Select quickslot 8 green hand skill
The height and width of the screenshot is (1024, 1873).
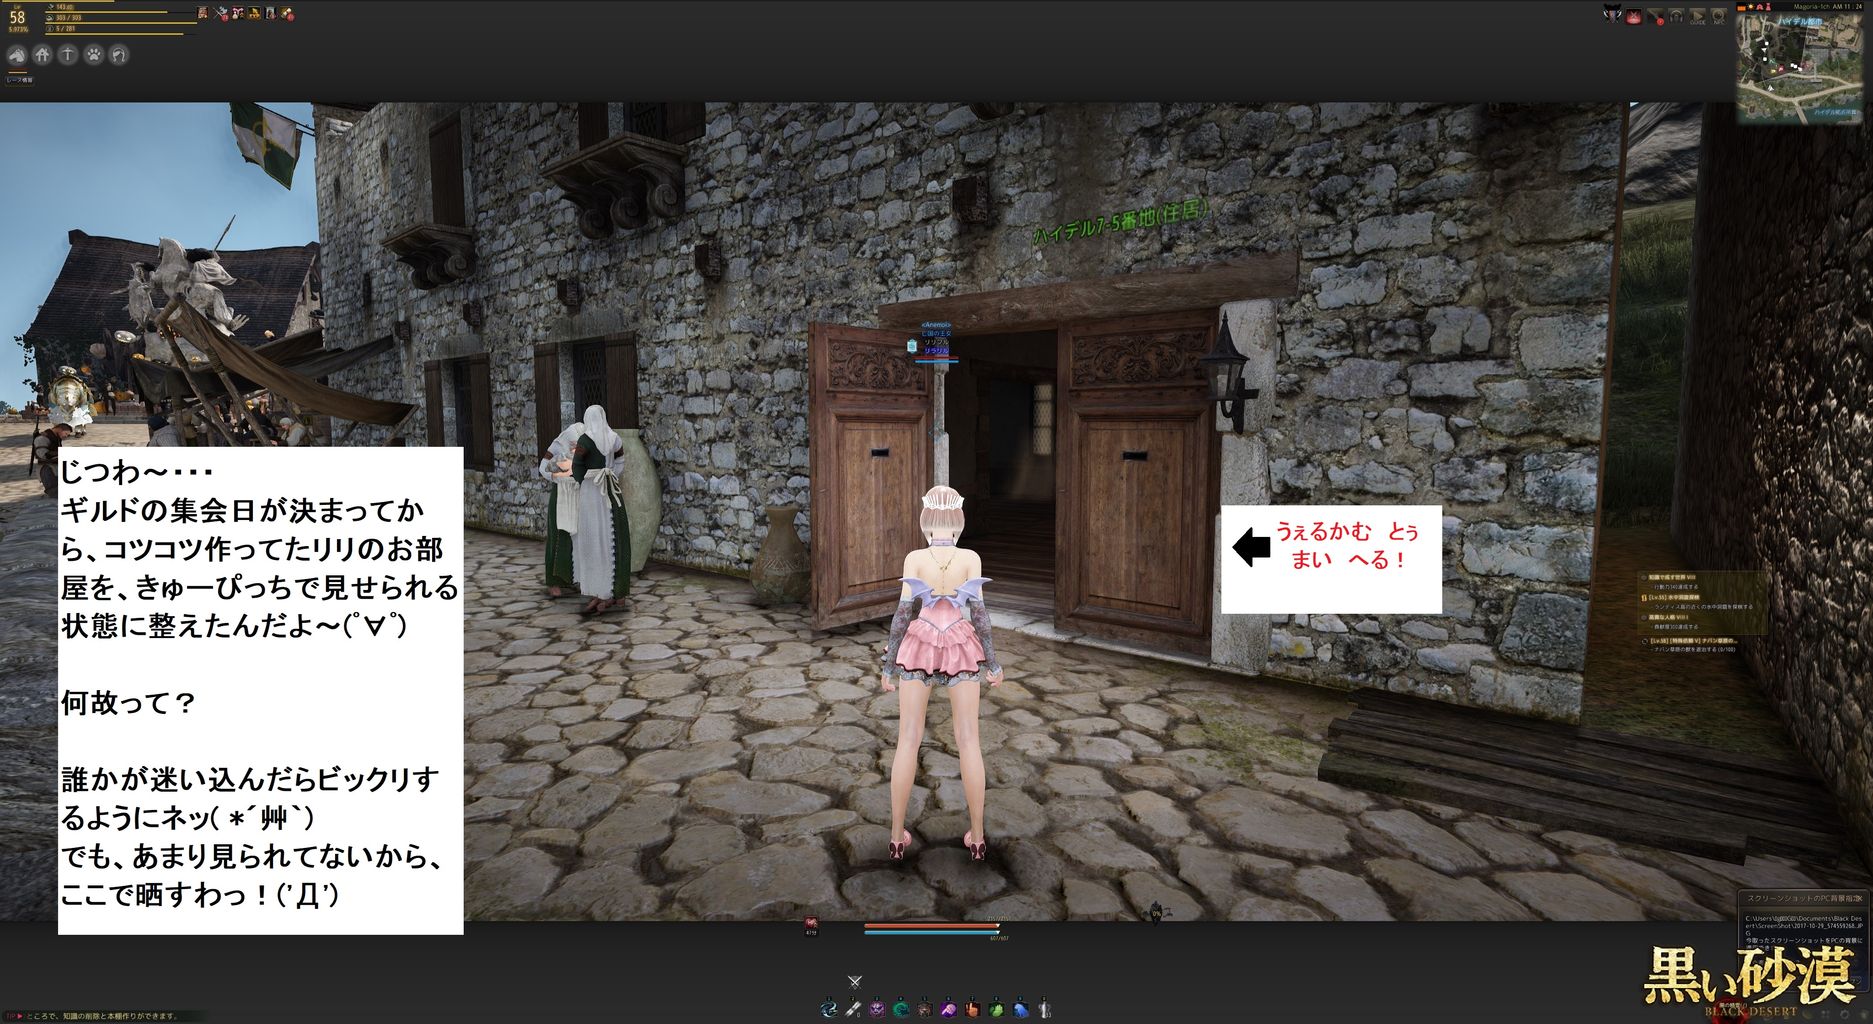[x=996, y=1008]
